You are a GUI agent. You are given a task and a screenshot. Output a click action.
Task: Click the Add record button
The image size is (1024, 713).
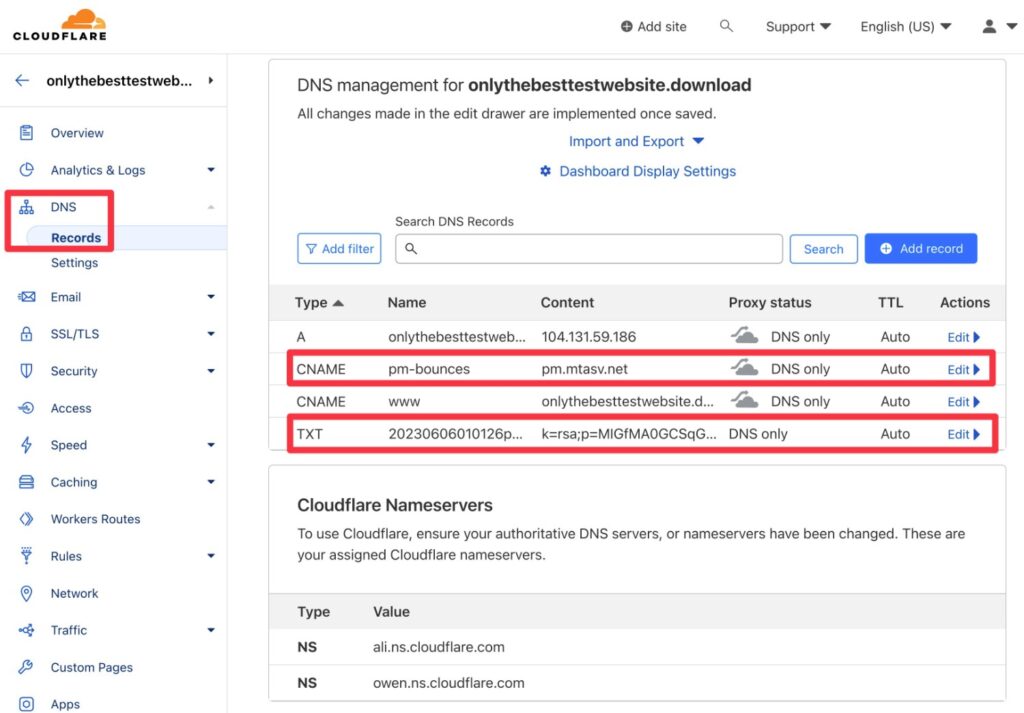(920, 248)
